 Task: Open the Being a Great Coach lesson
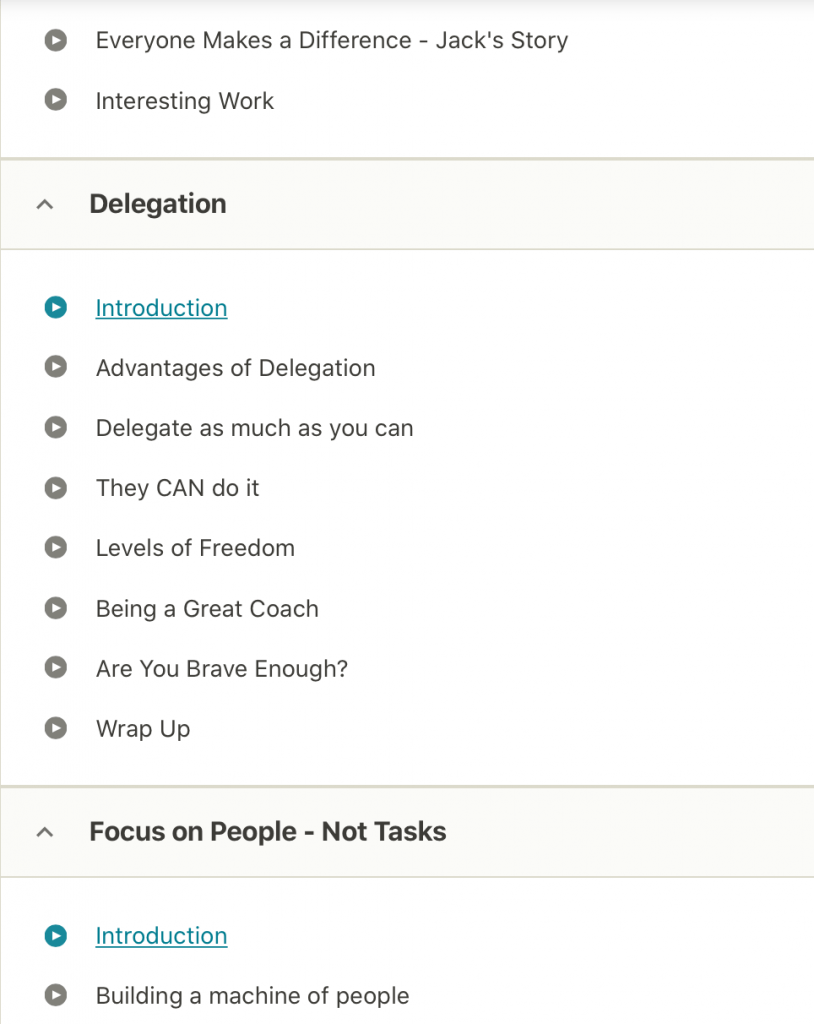[207, 608]
